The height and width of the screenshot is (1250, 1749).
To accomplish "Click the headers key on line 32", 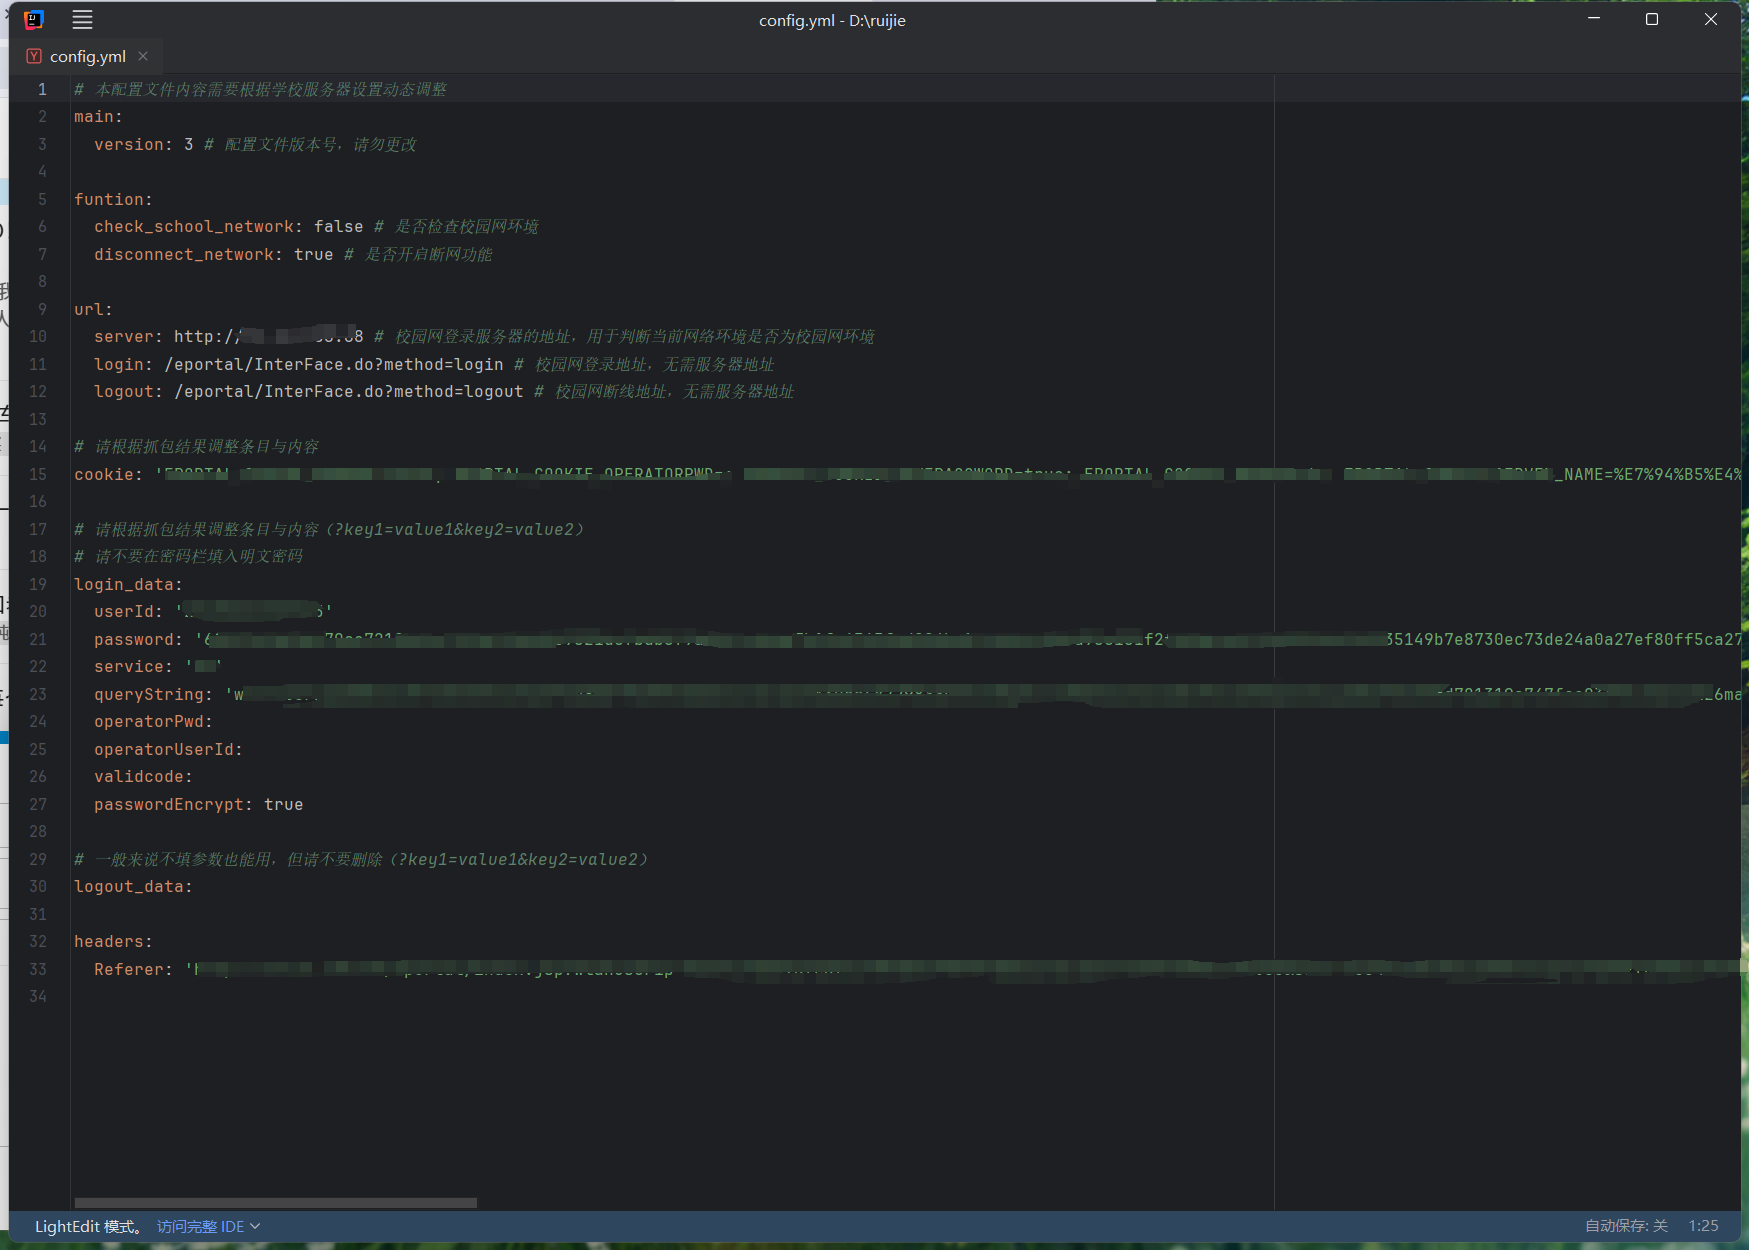I will coord(109,942).
